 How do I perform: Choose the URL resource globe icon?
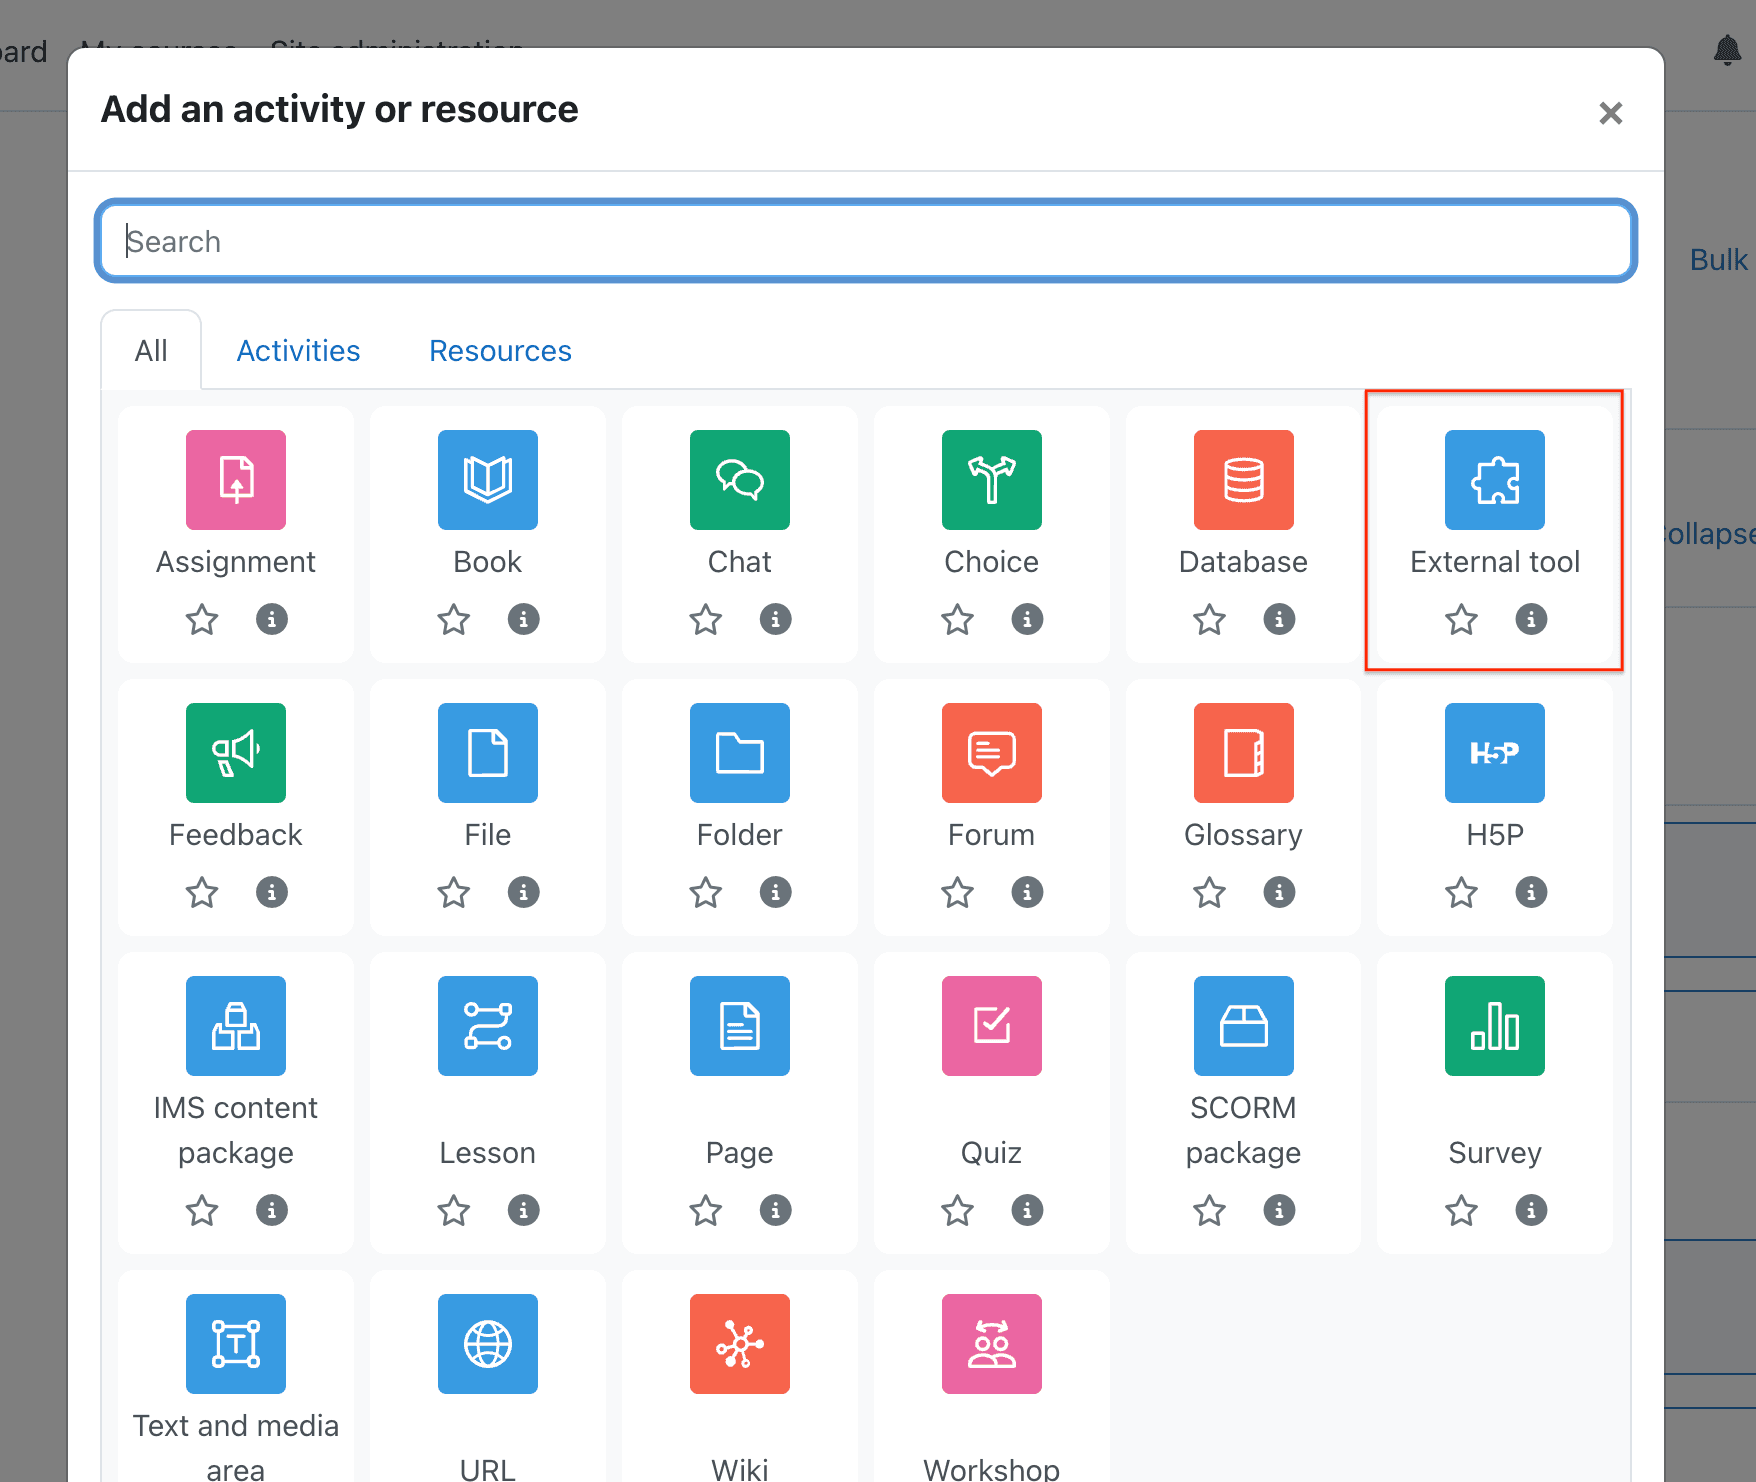(488, 1344)
